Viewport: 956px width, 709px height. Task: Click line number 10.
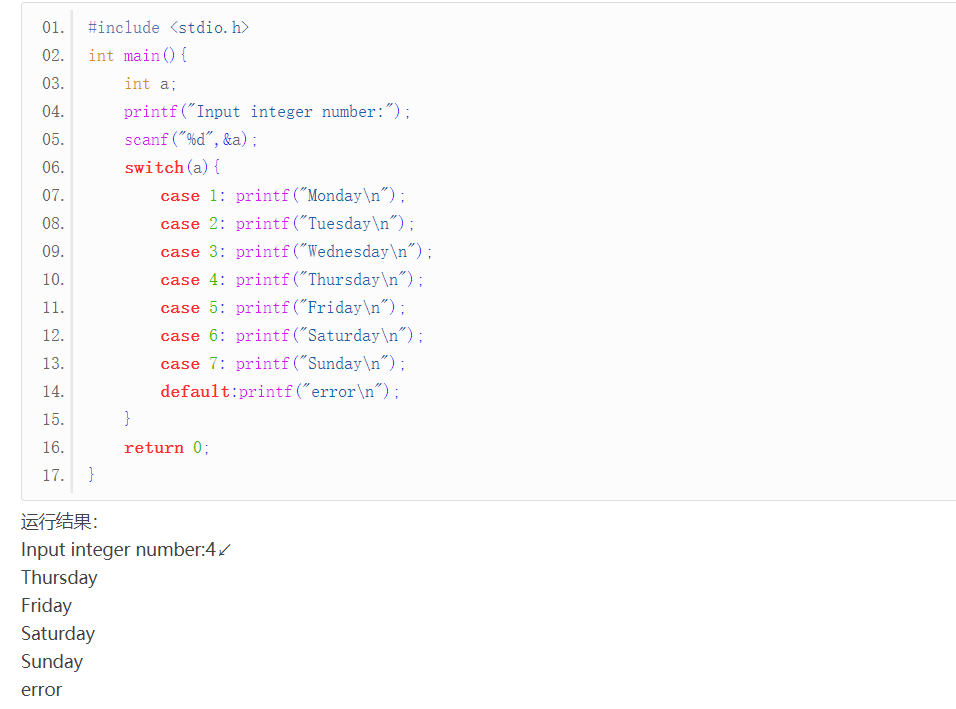(x=53, y=280)
